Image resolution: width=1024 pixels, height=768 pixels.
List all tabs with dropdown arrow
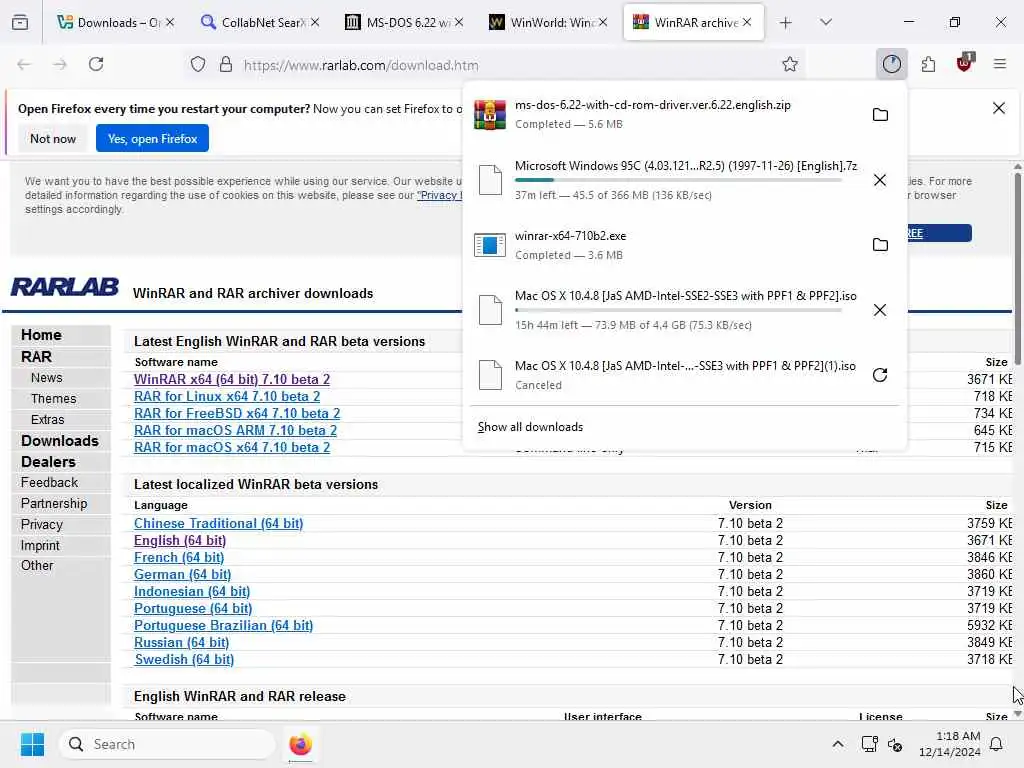tap(825, 23)
